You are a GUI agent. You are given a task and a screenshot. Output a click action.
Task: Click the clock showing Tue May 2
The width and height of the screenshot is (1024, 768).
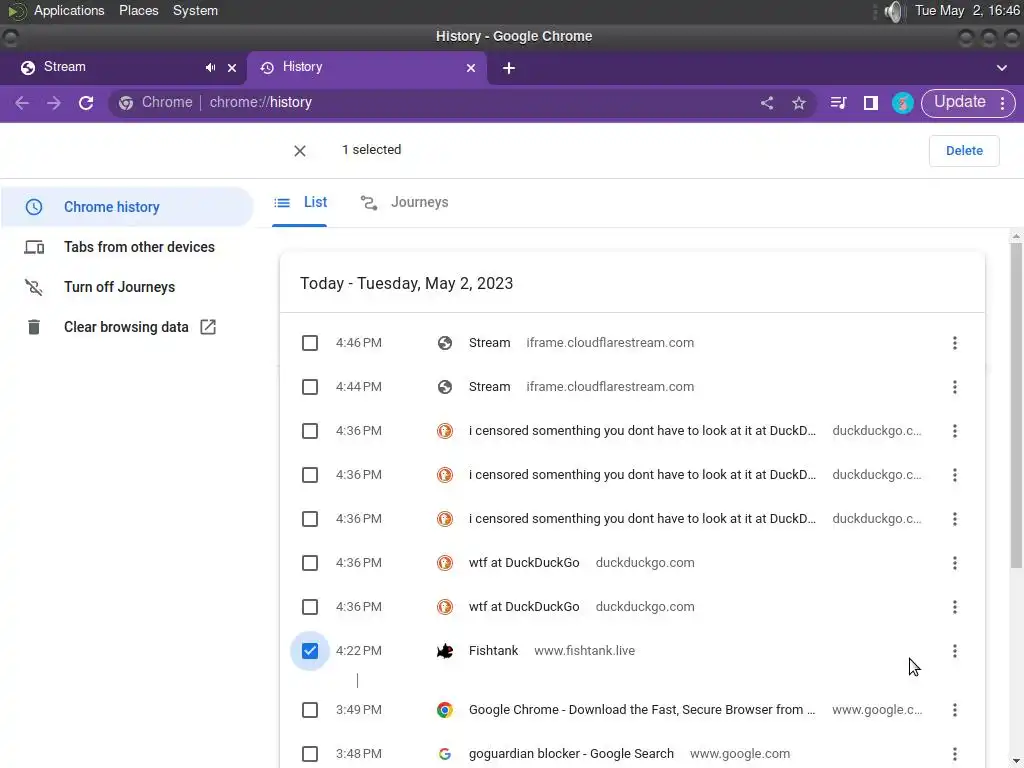[x=967, y=11]
